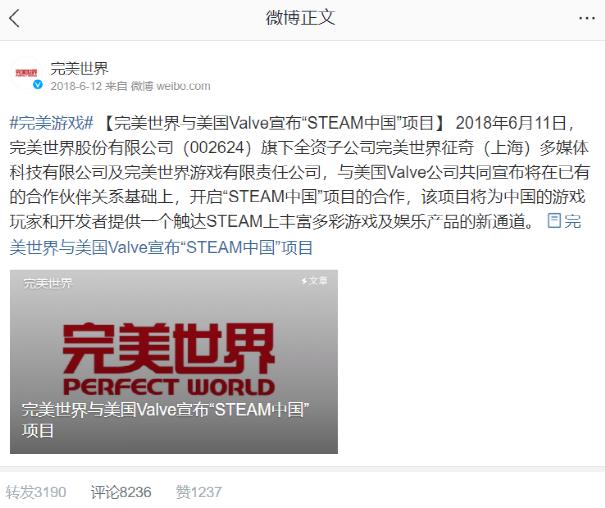Click the 完美世界 watermark on article card

click(x=47, y=283)
